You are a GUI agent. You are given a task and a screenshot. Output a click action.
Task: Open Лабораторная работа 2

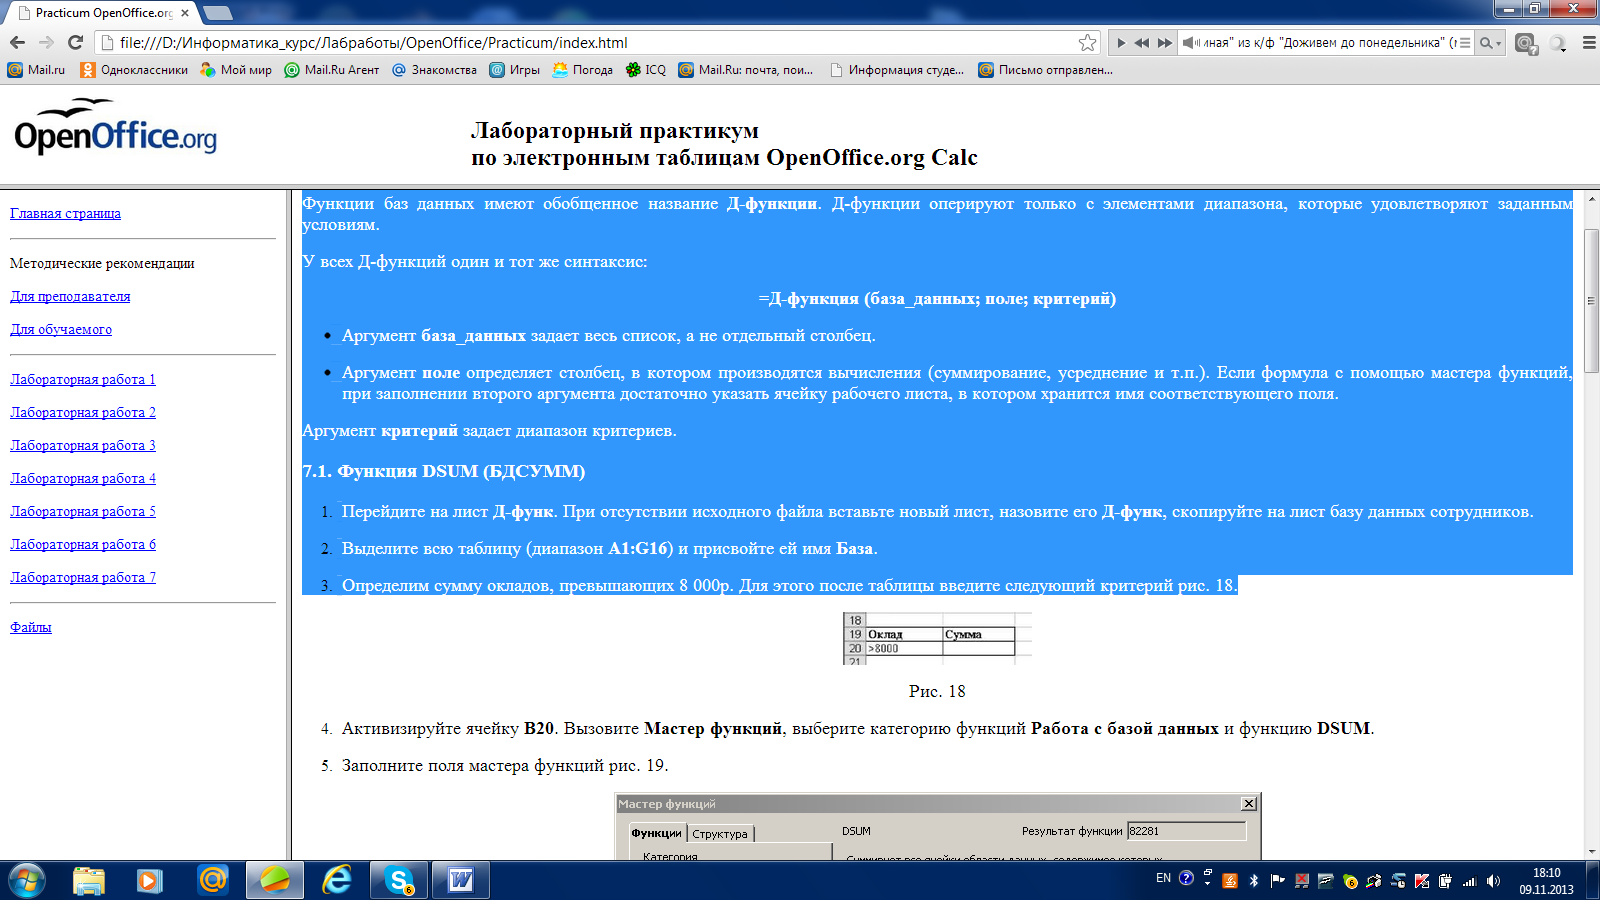[83, 412]
